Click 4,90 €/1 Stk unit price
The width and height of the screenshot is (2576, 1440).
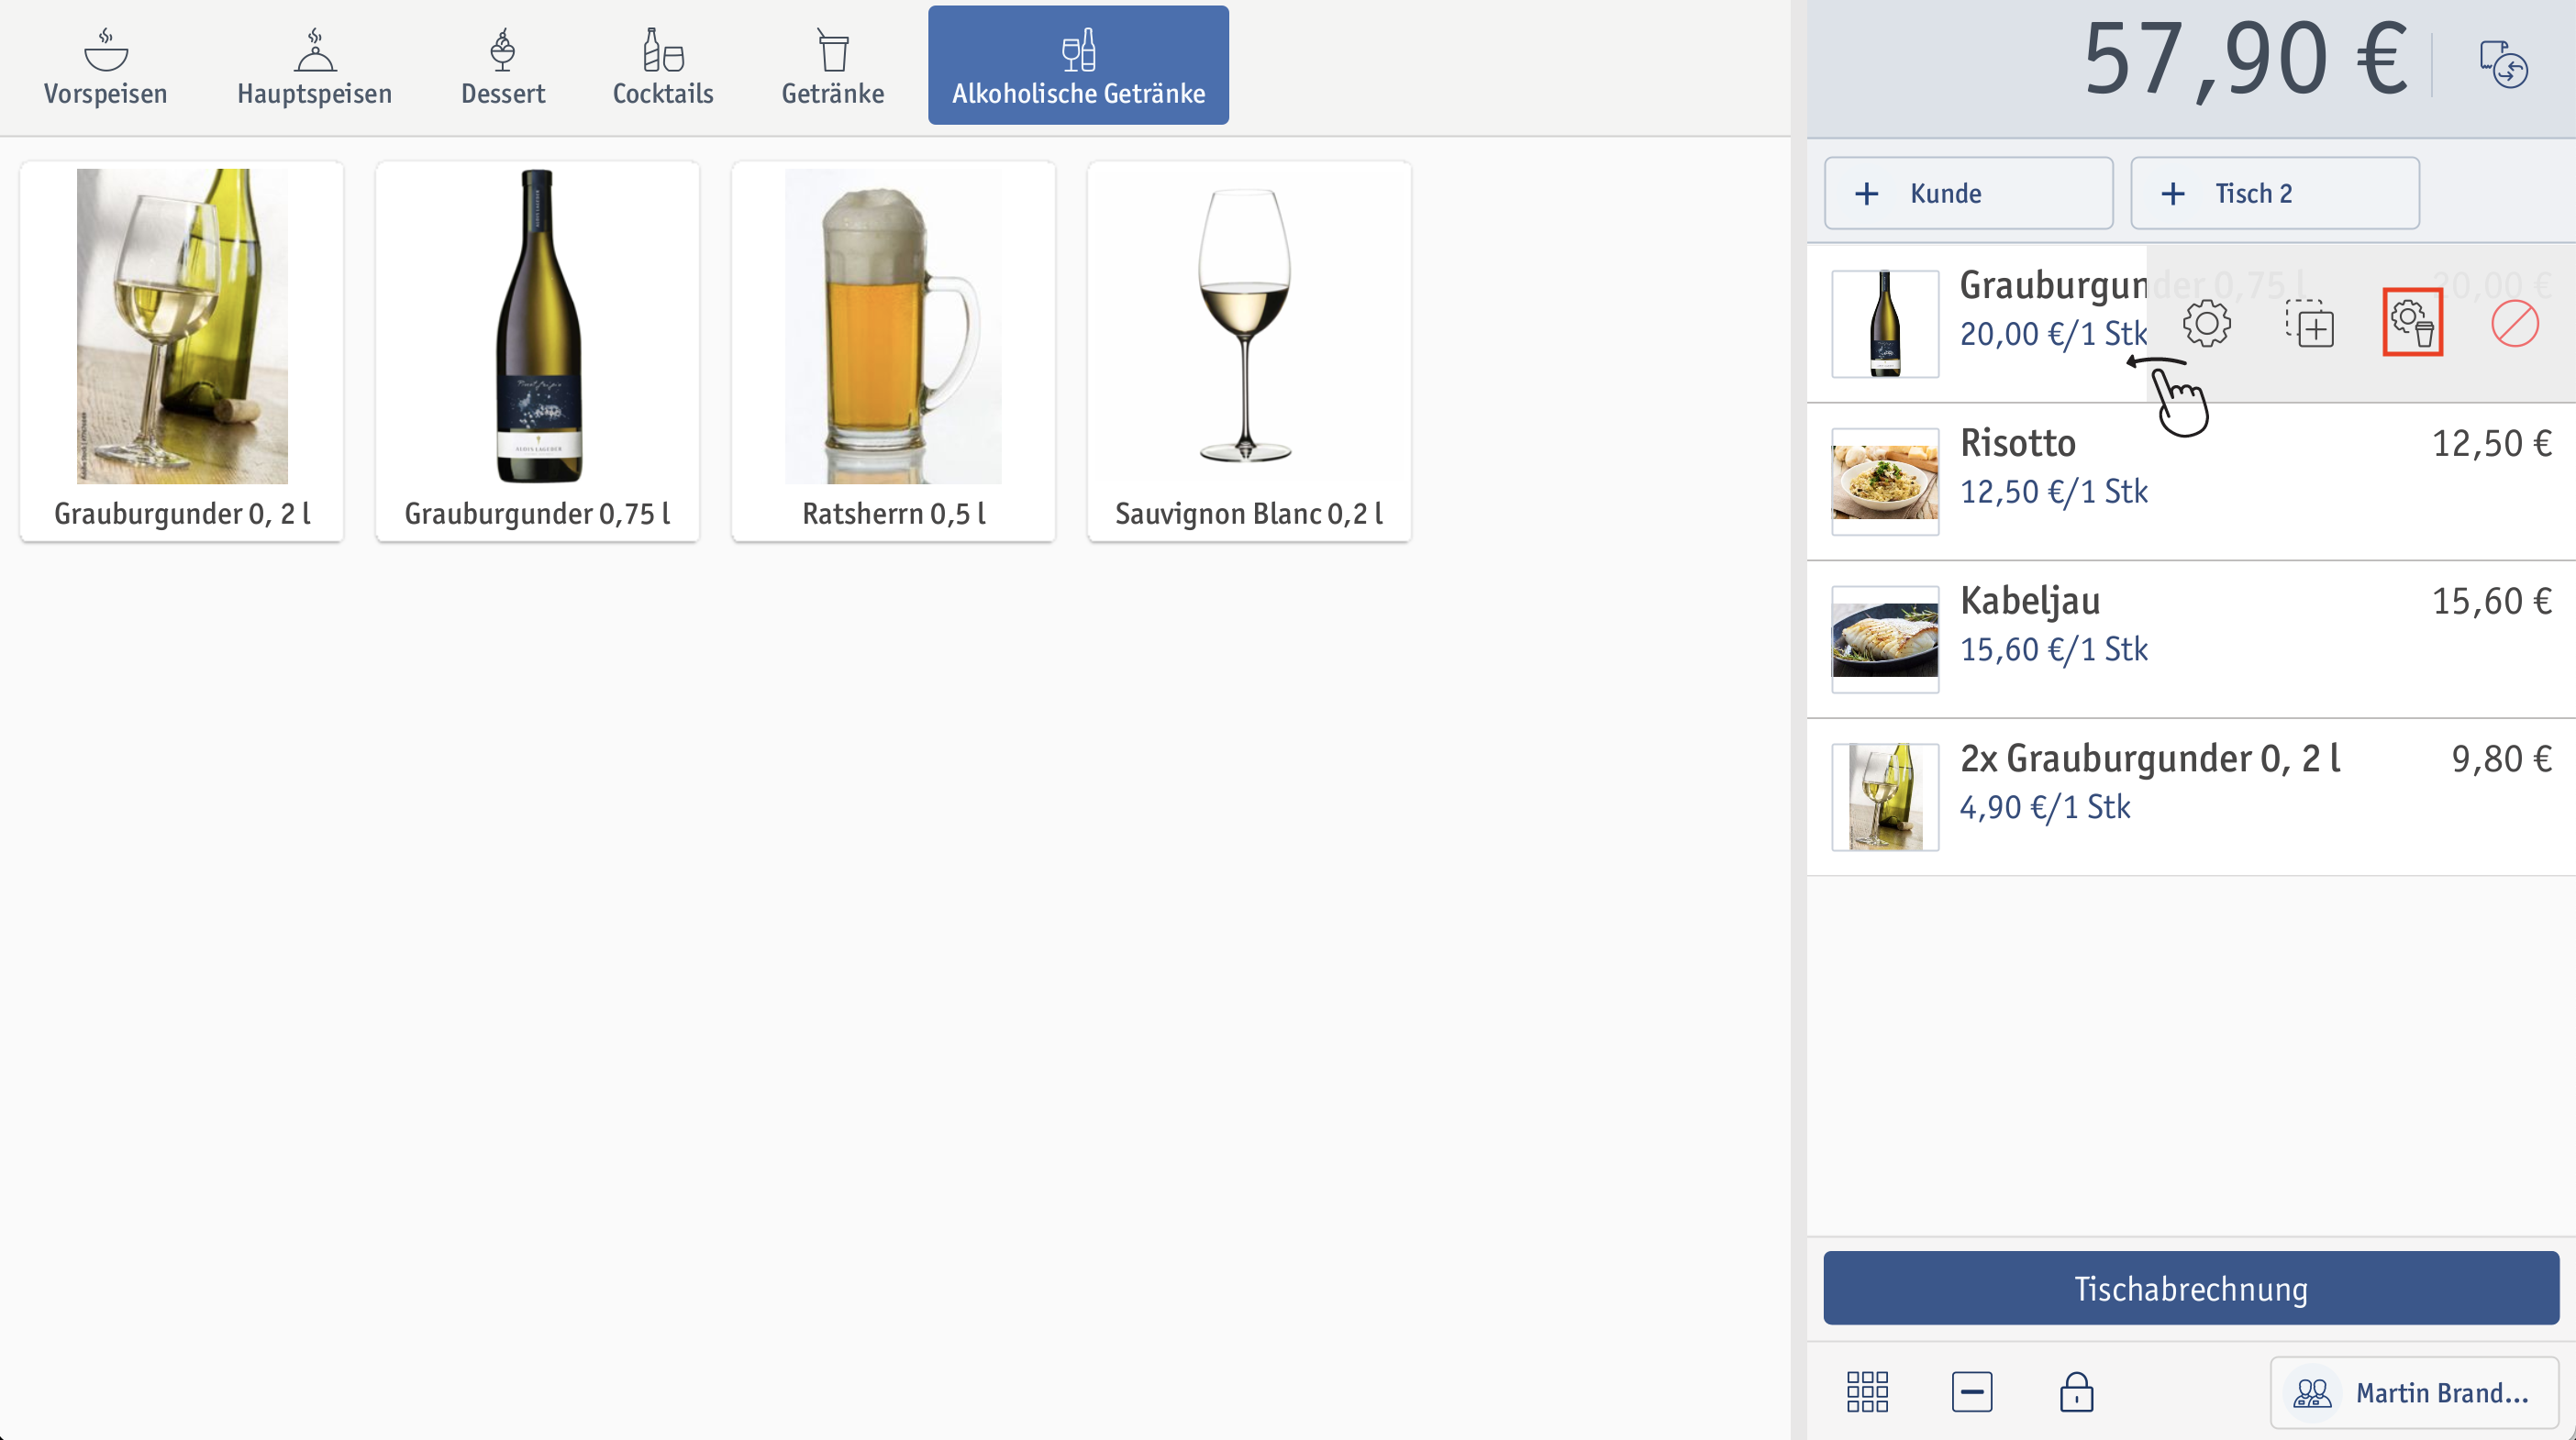(2045, 807)
